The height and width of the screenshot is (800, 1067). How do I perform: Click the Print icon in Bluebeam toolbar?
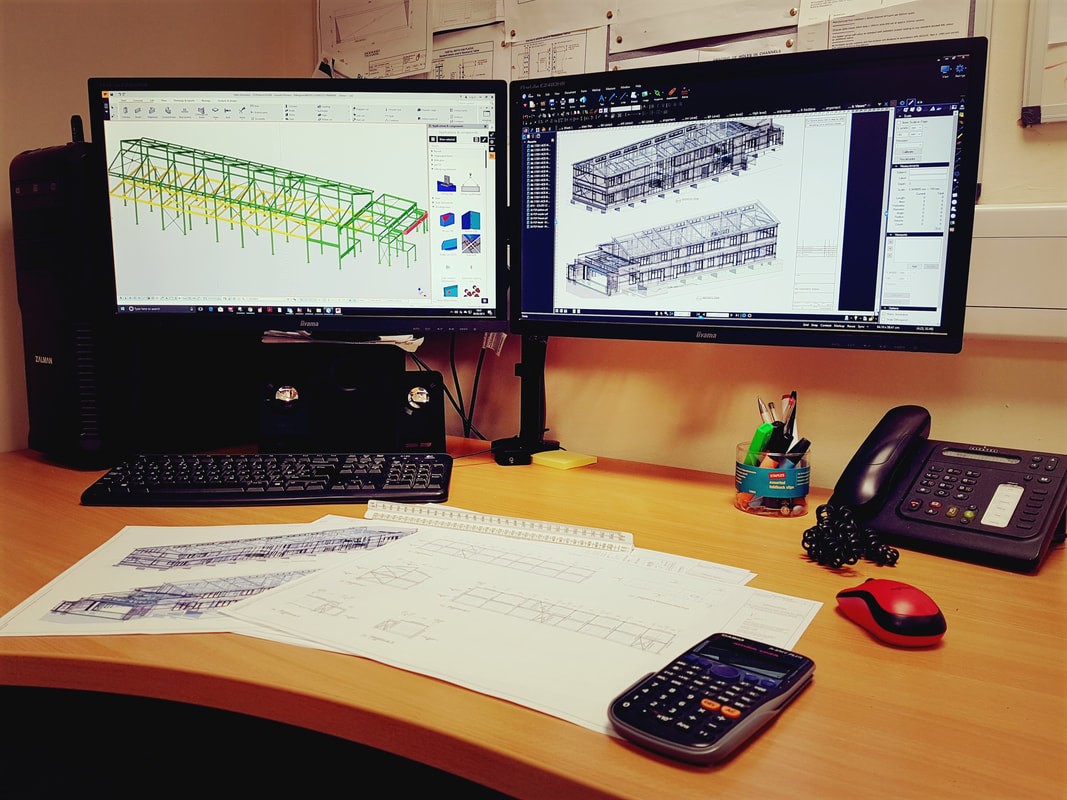point(563,103)
